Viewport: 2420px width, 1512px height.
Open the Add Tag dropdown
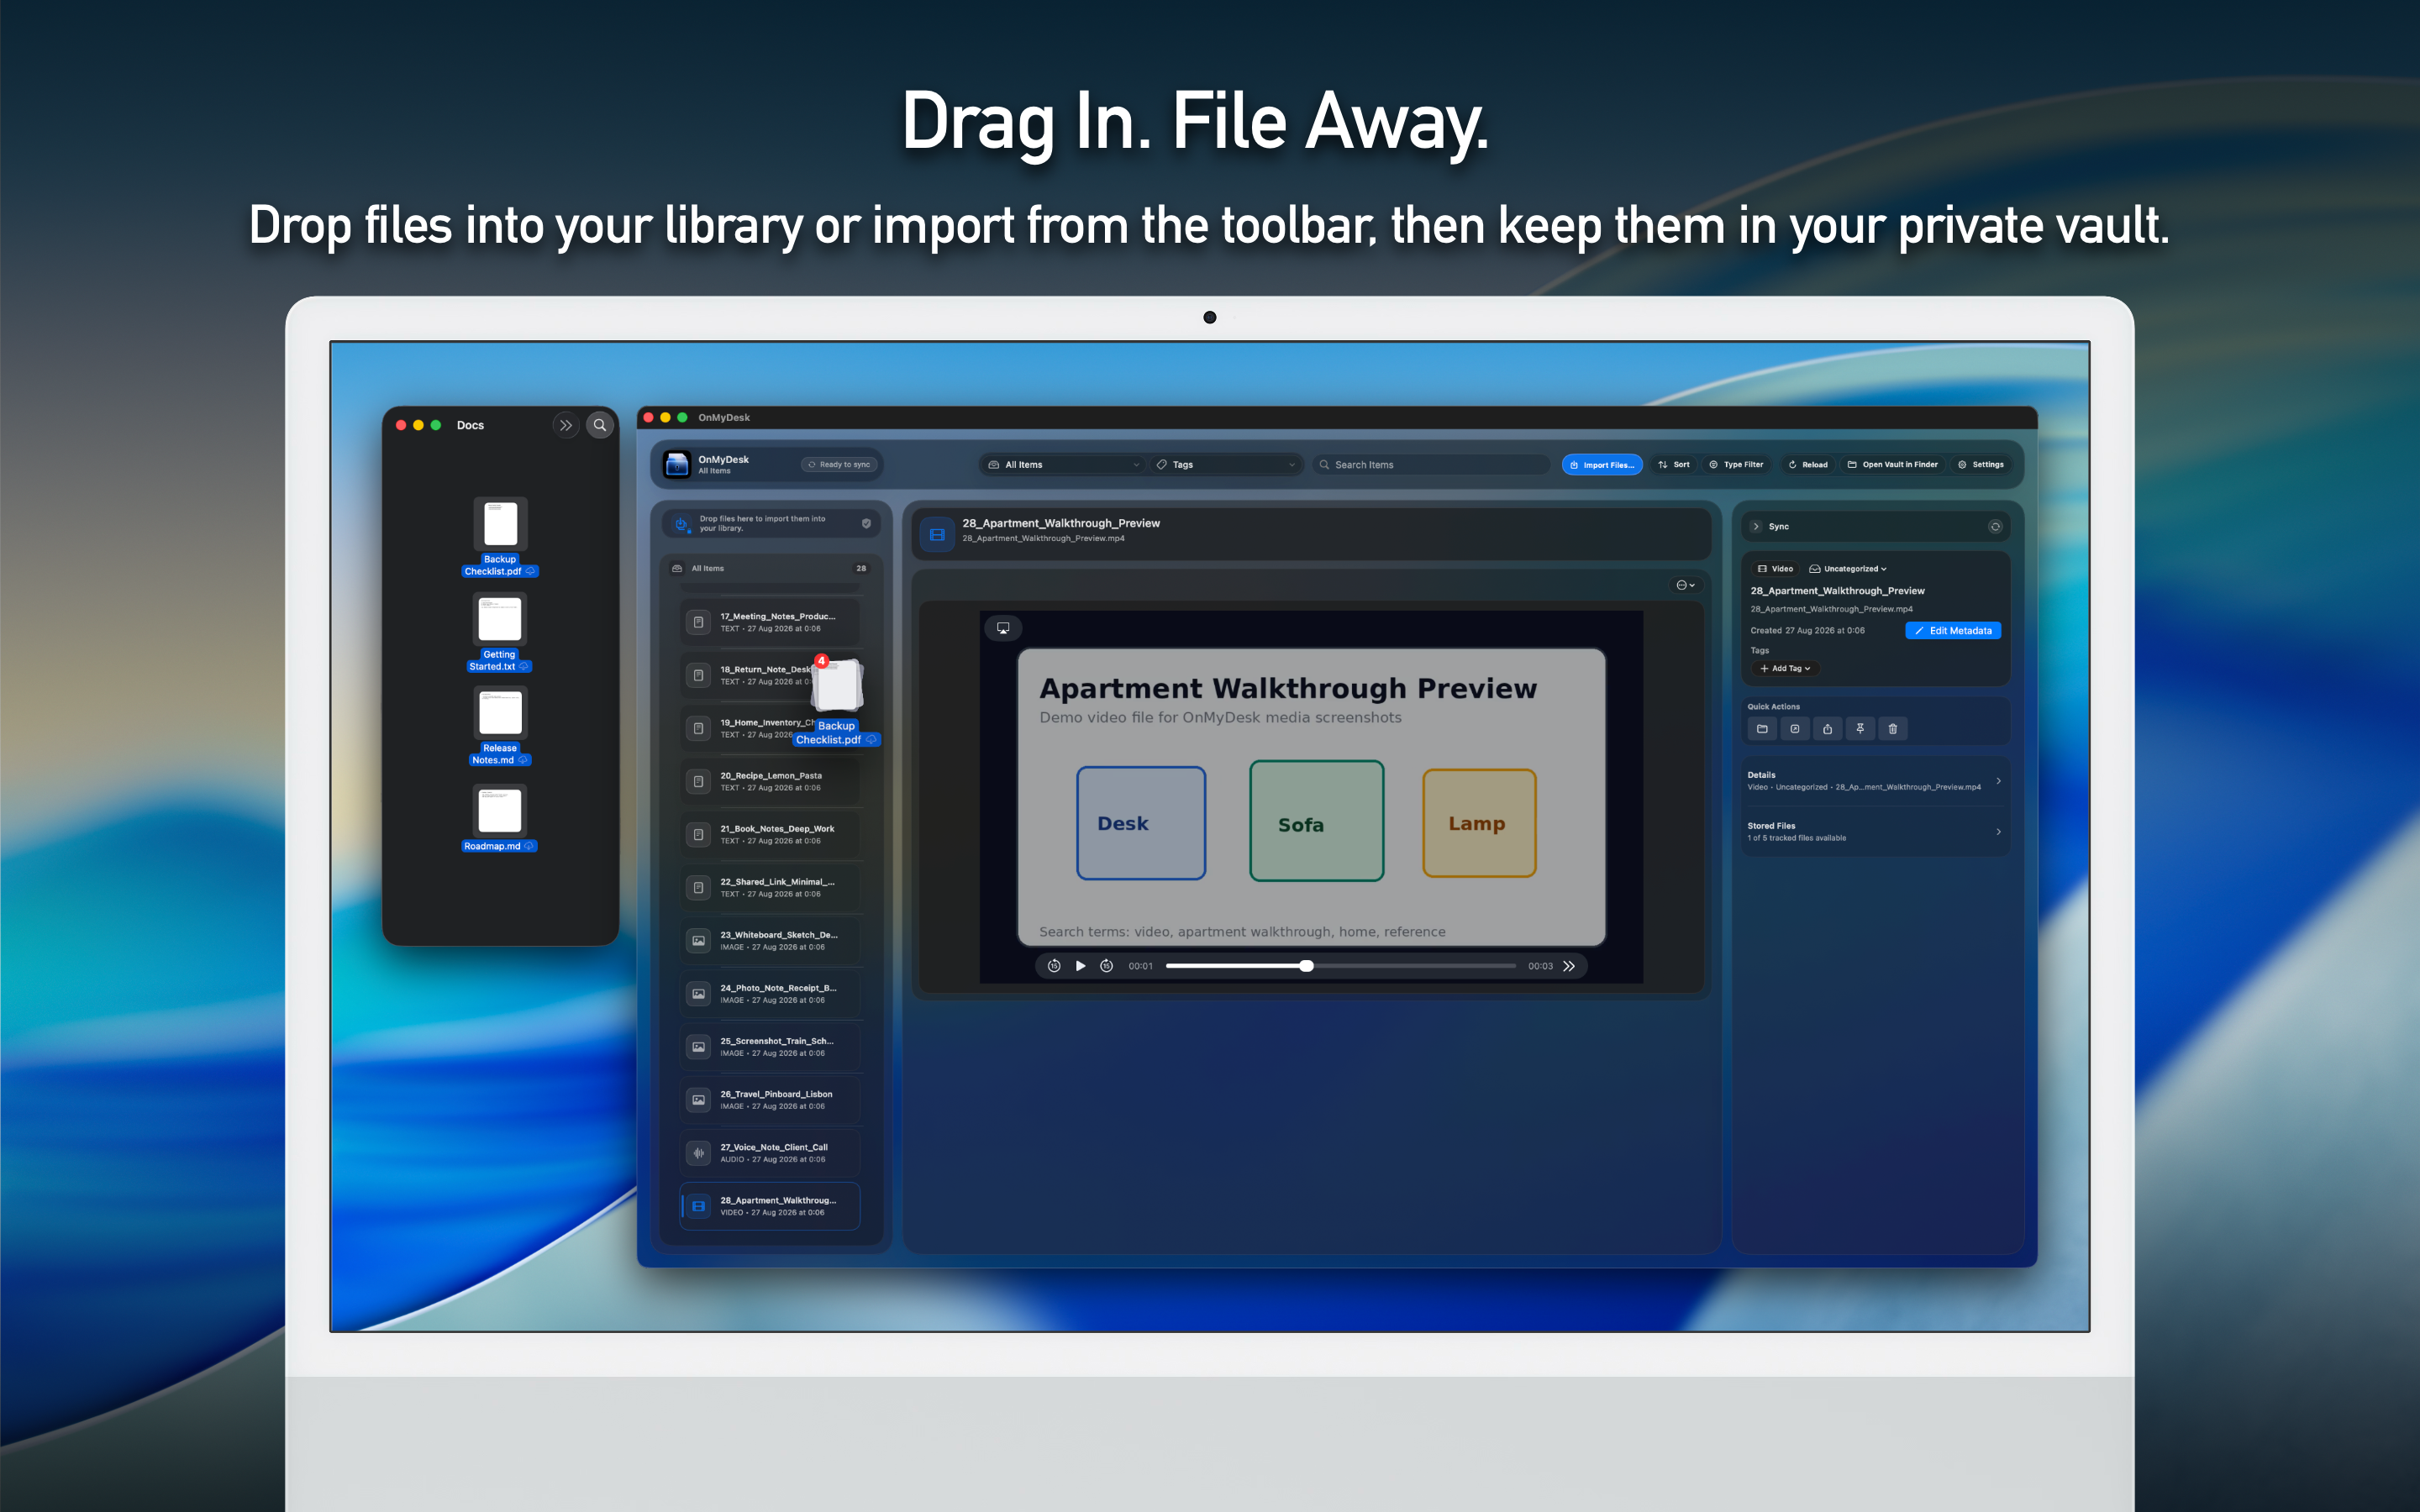tap(1785, 668)
